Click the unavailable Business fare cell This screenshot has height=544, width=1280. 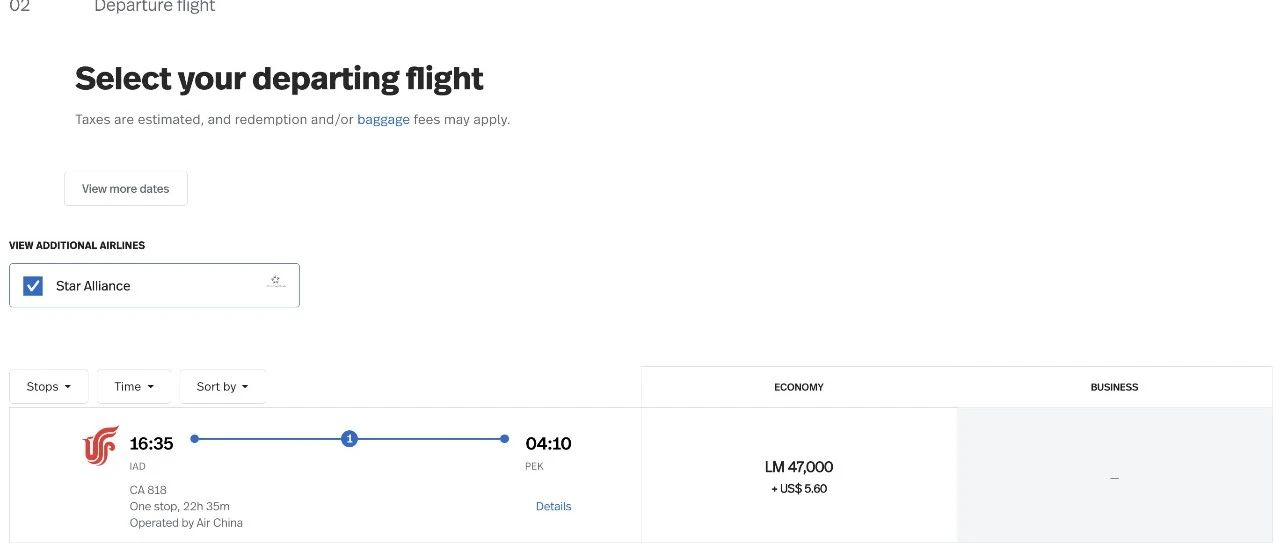click(1114, 476)
